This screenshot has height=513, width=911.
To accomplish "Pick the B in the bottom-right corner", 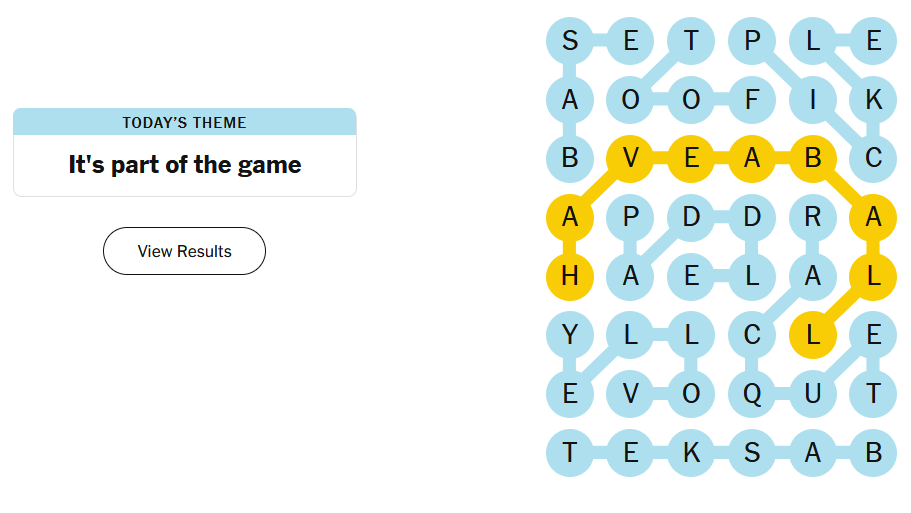I will pyautogui.click(x=873, y=453).
